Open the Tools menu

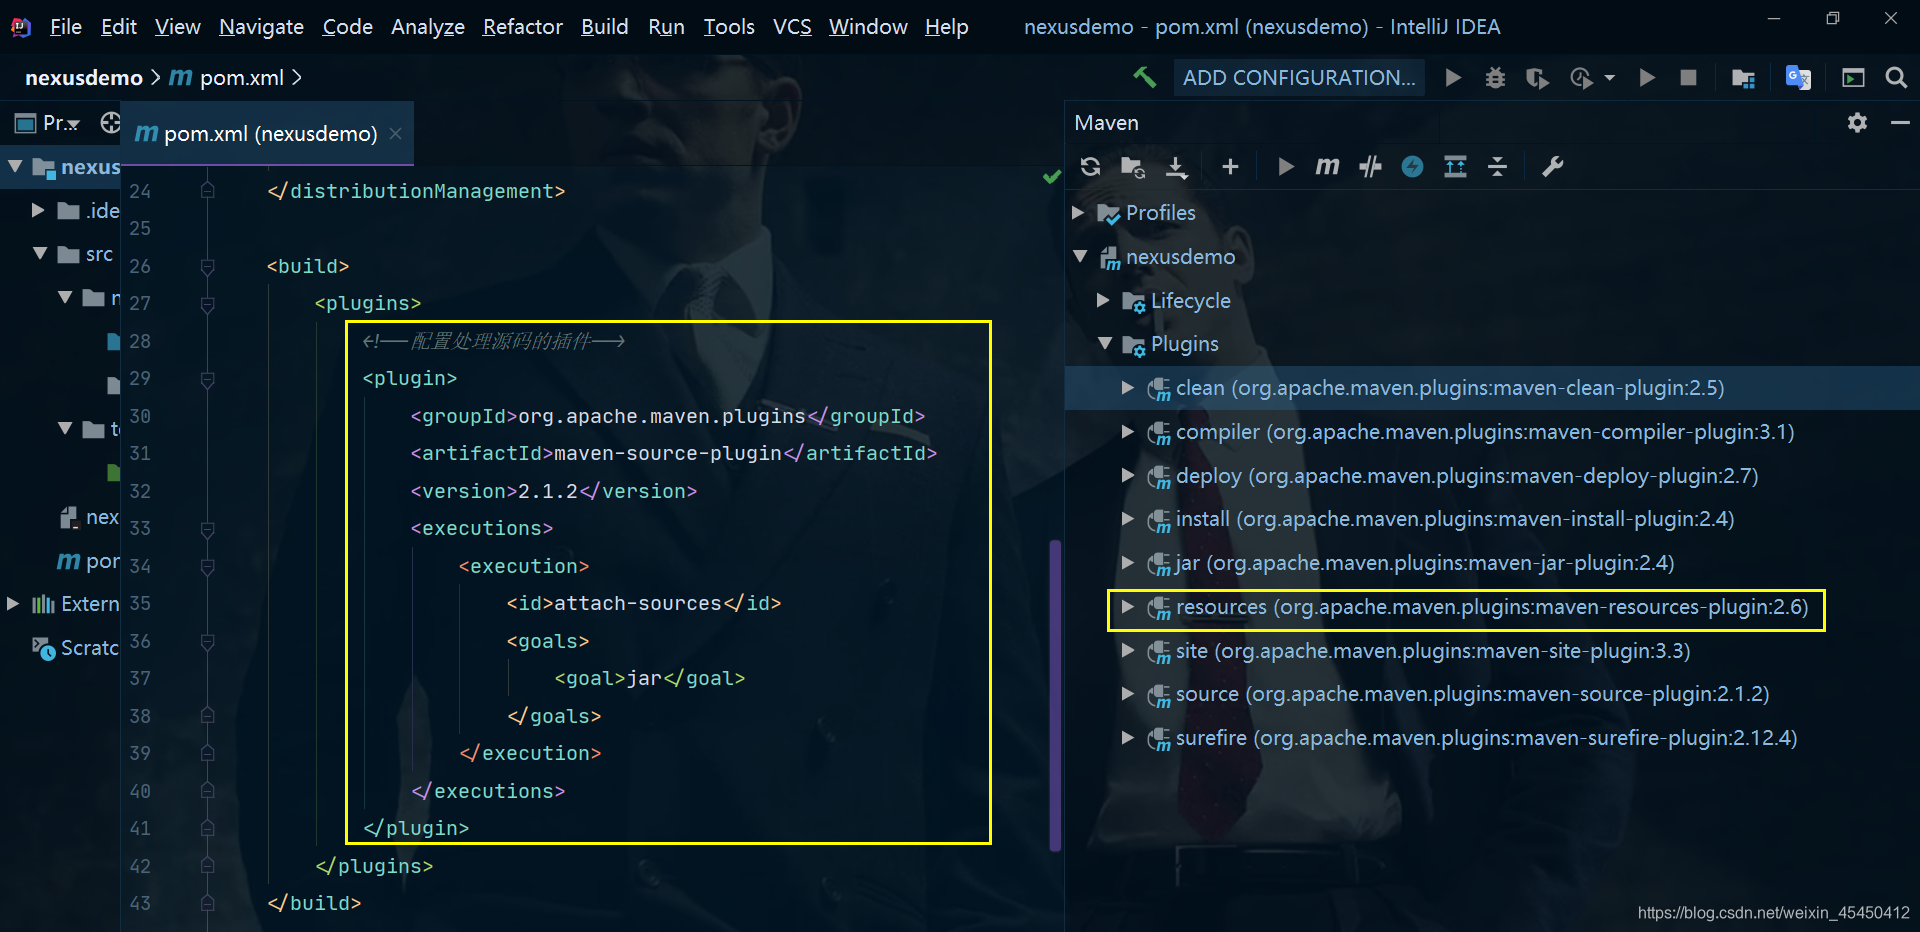(x=729, y=27)
